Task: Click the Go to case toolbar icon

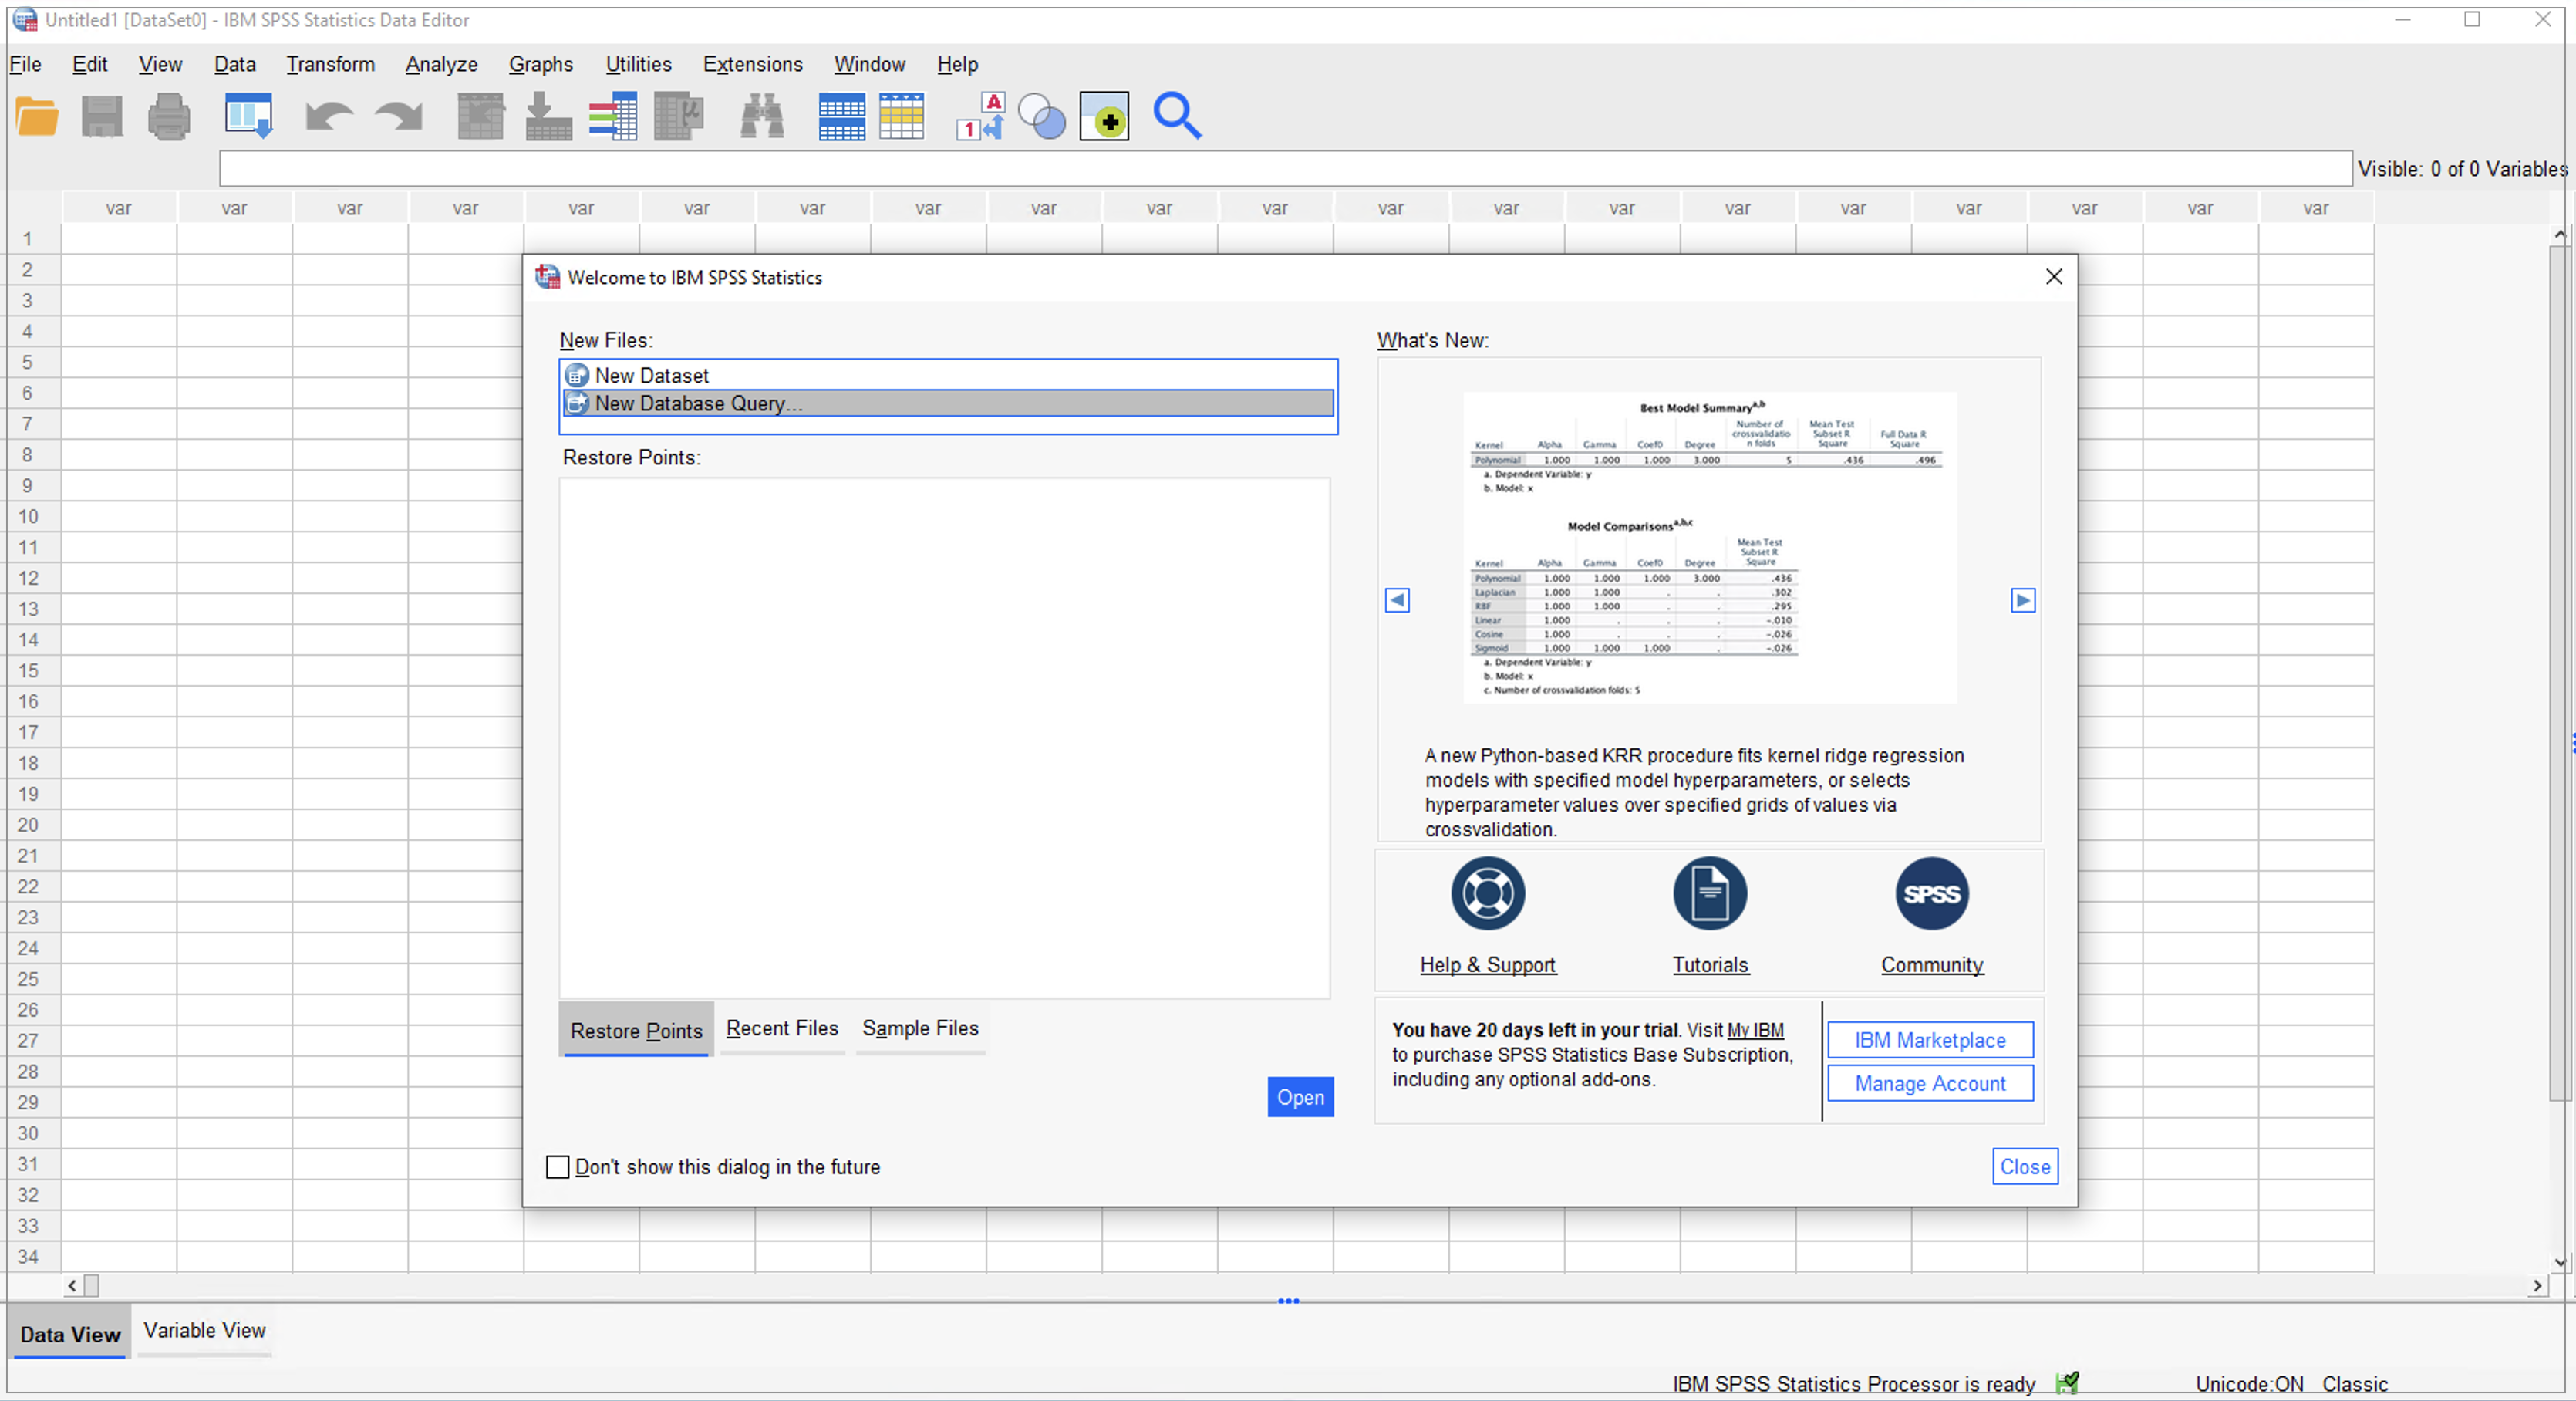Action: pos(481,117)
